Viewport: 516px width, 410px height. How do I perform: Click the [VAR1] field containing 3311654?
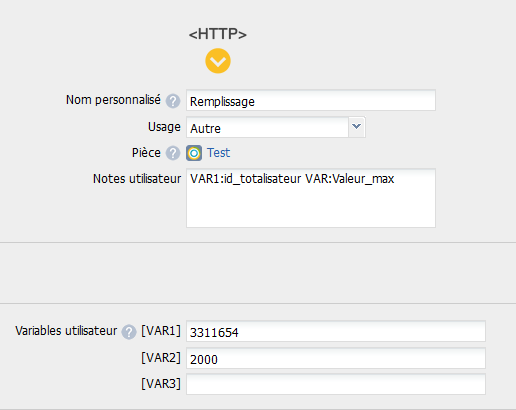pyautogui.click(x=336, y=331)
